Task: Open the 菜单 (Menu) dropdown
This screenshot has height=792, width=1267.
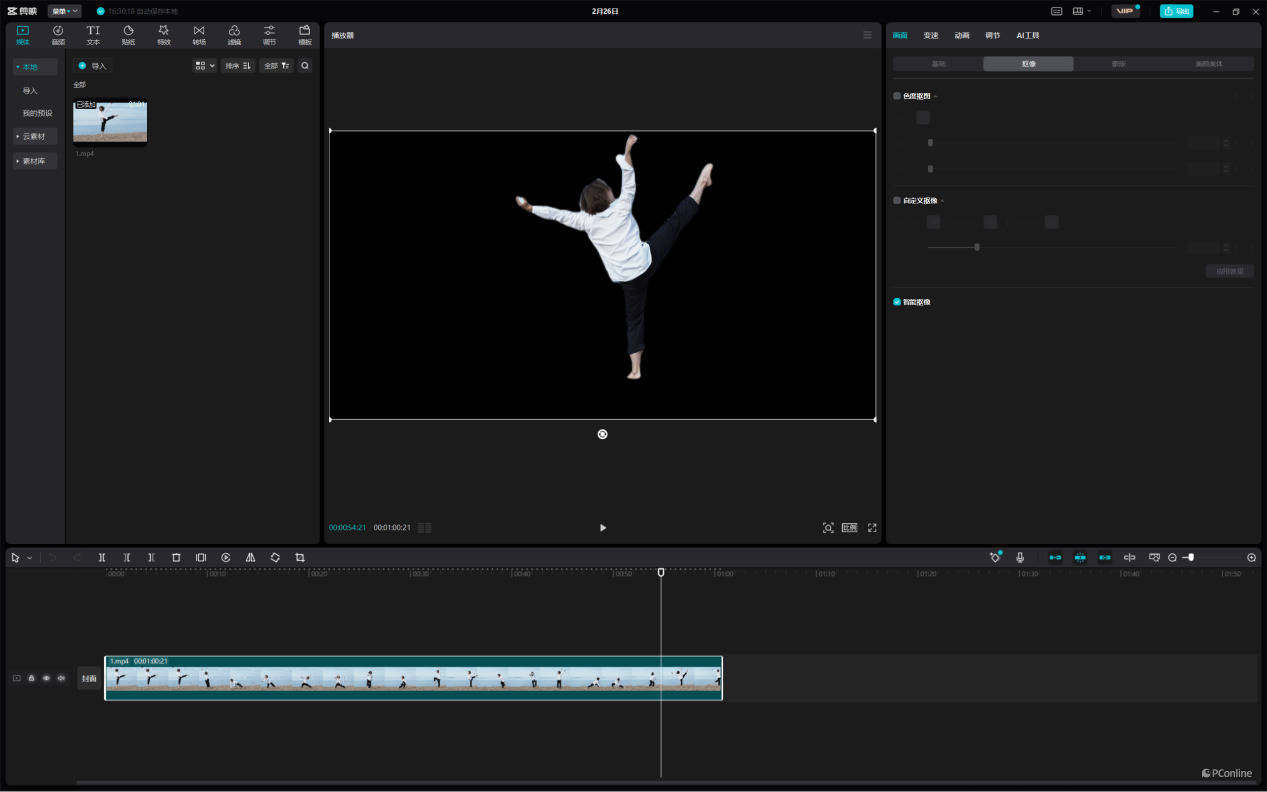Action: [64, 11]
